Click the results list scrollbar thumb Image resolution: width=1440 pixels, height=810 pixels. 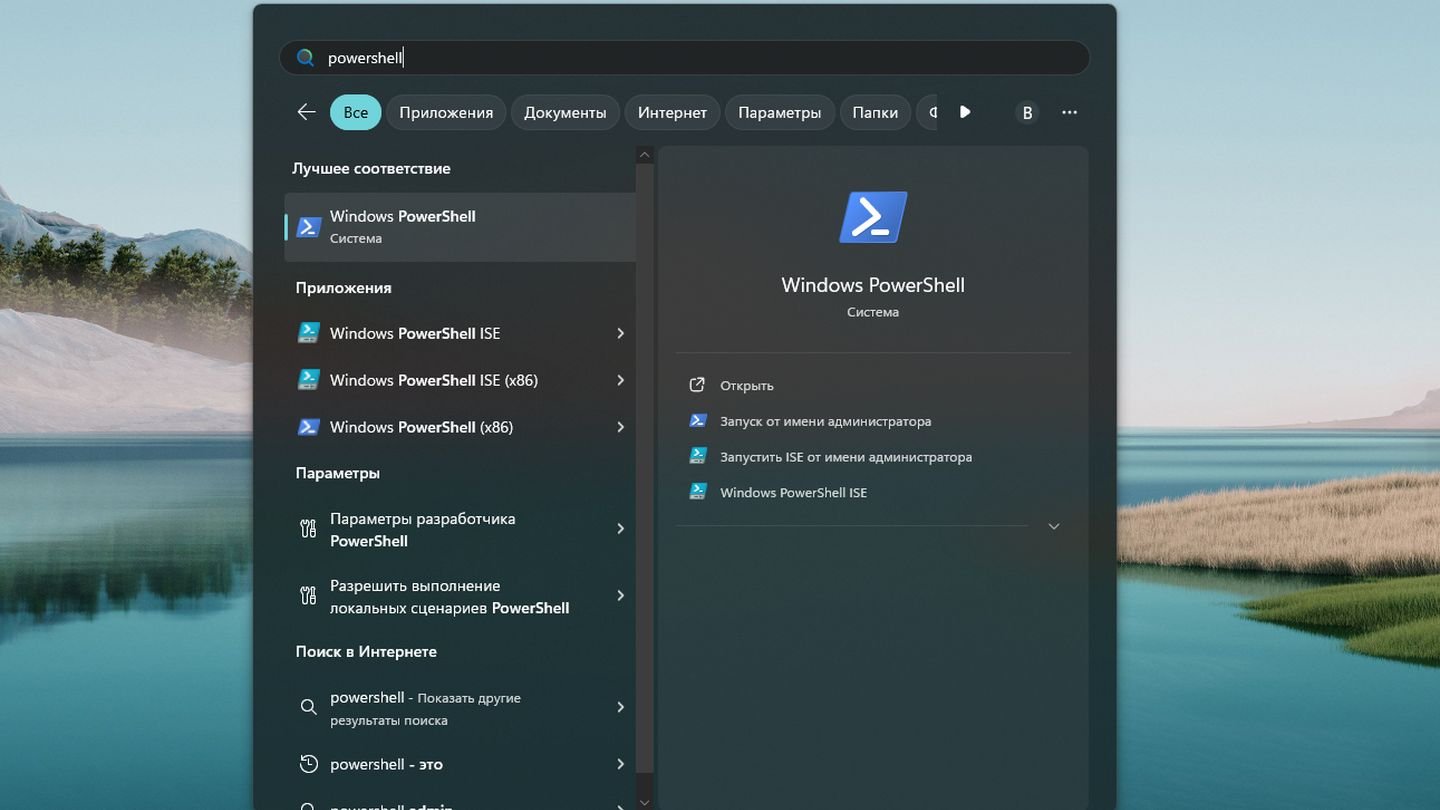click(x=644, y=468)
